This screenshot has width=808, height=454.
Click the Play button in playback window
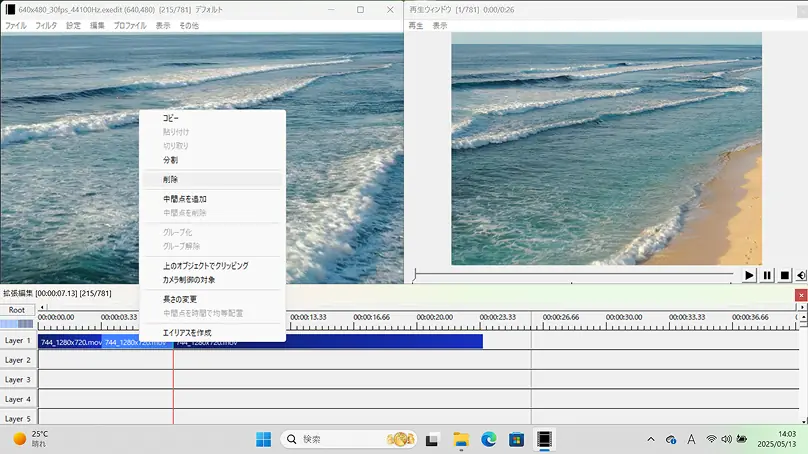[749, 276]
